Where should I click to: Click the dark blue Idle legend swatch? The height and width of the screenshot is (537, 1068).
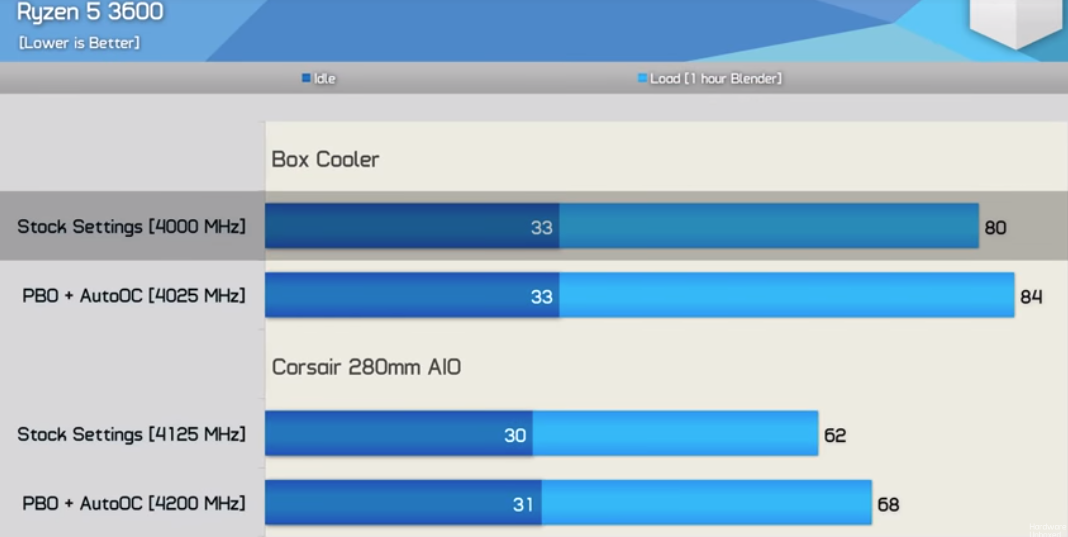307,78
